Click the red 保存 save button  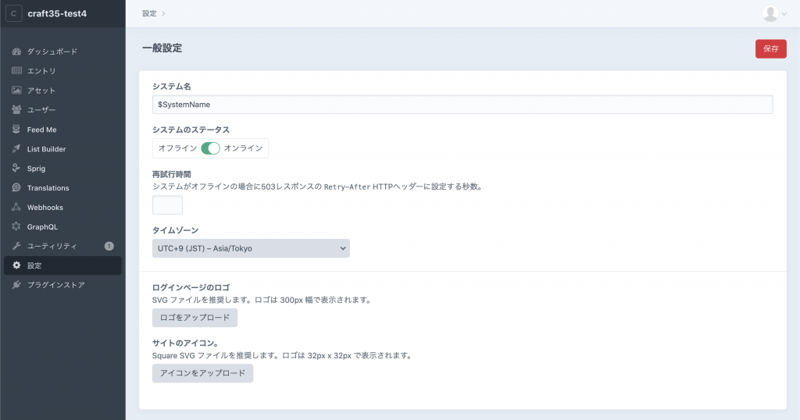[770, 48]
